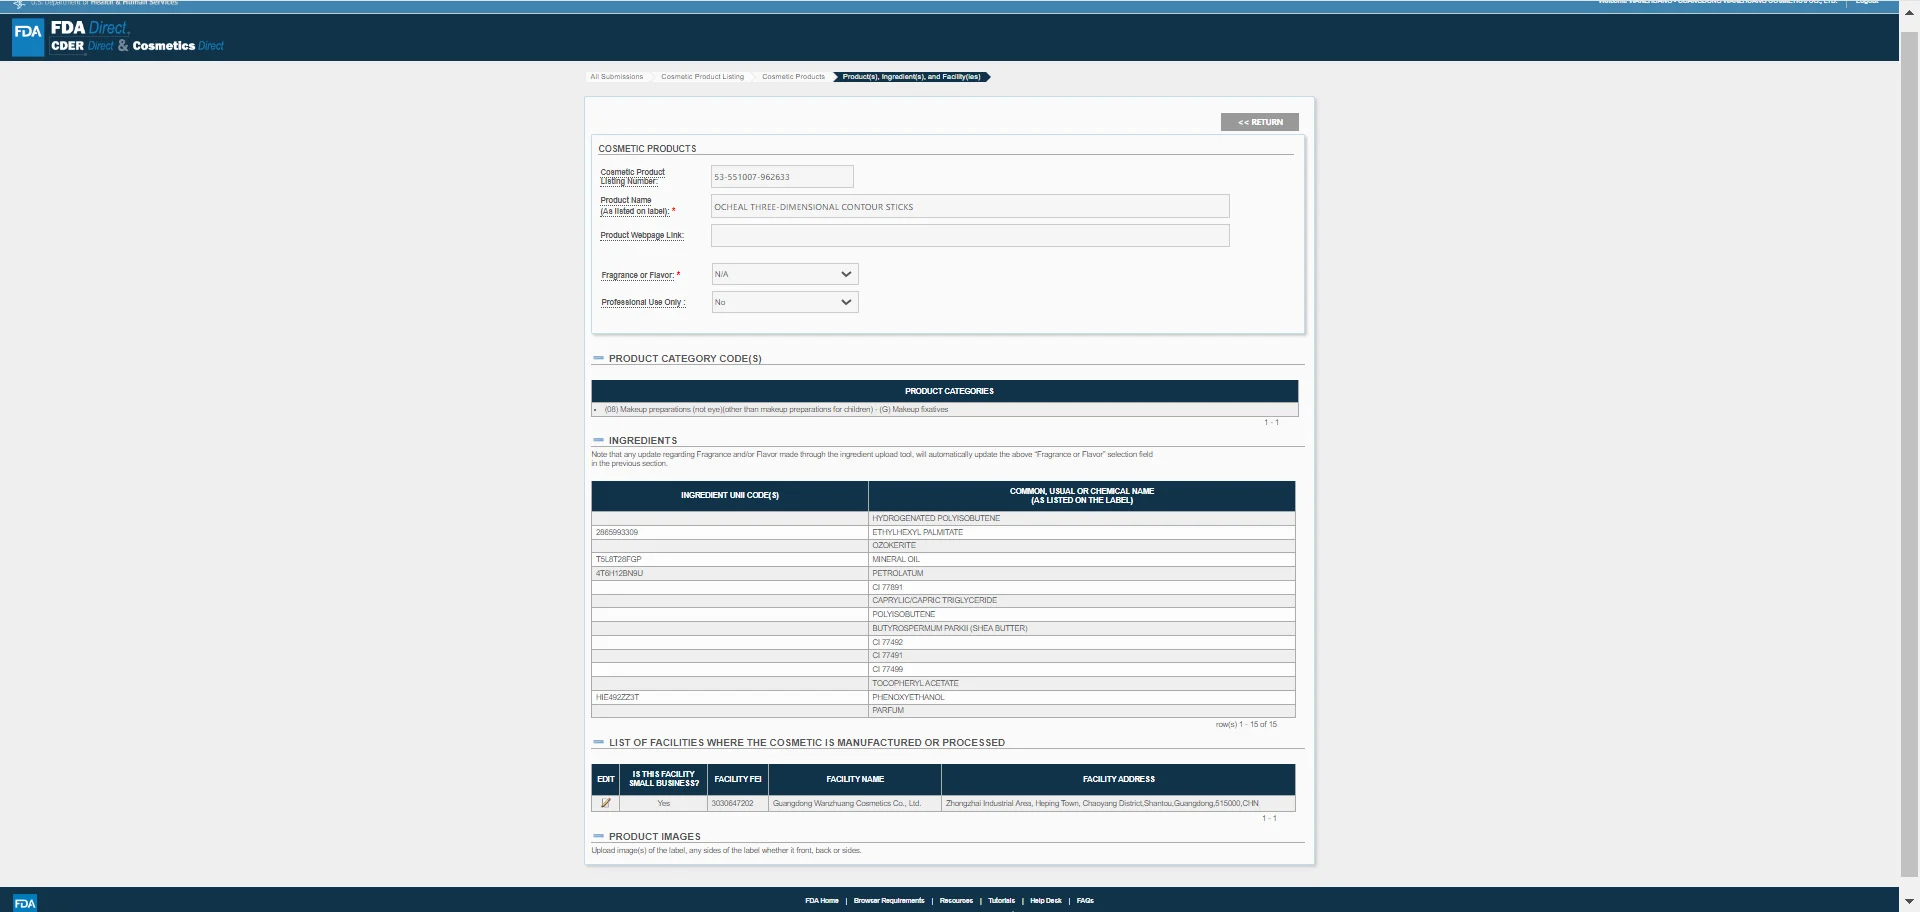This screenshot has width=1920, height=912.
Task: Click the Product Webpage Link input field
Action: (970, 236)
